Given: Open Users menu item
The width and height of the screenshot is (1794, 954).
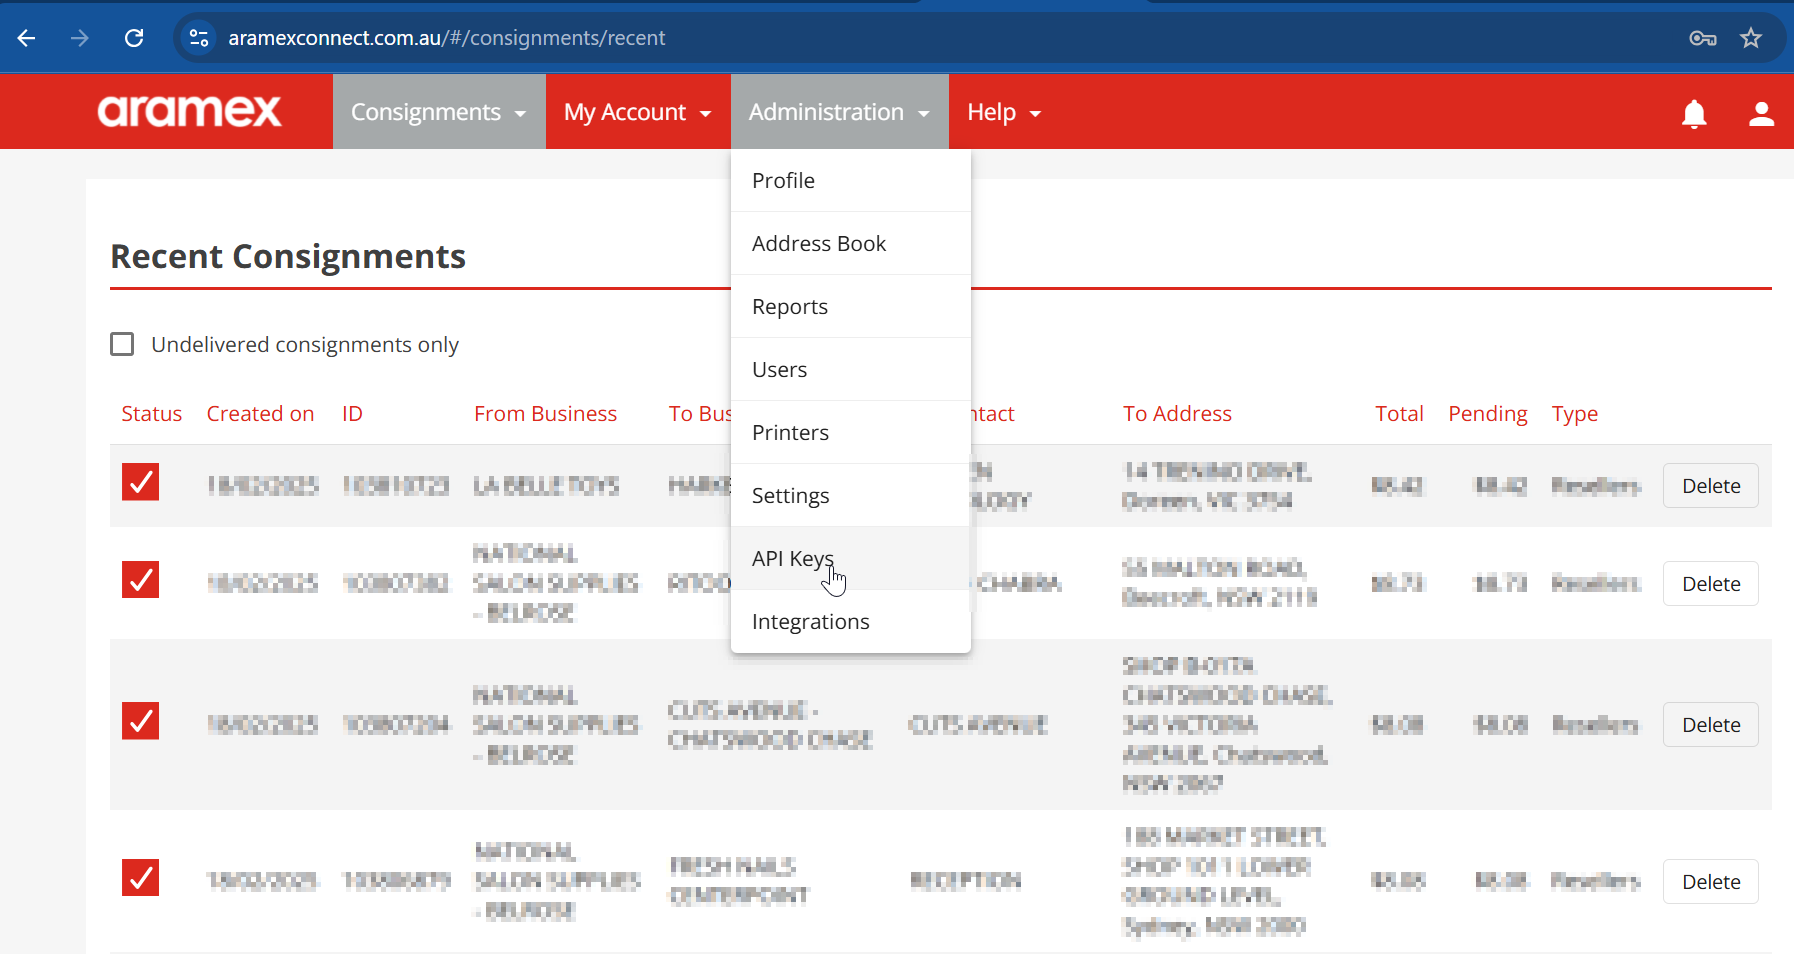Looking at the screenshot, I should pyautogui.click(x=851, y=370).
